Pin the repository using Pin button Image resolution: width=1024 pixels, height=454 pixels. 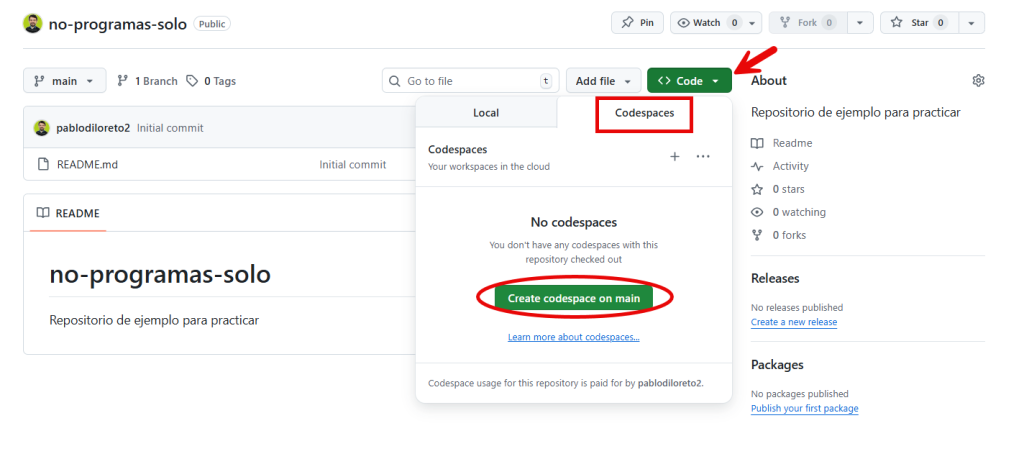click(636, 22)
